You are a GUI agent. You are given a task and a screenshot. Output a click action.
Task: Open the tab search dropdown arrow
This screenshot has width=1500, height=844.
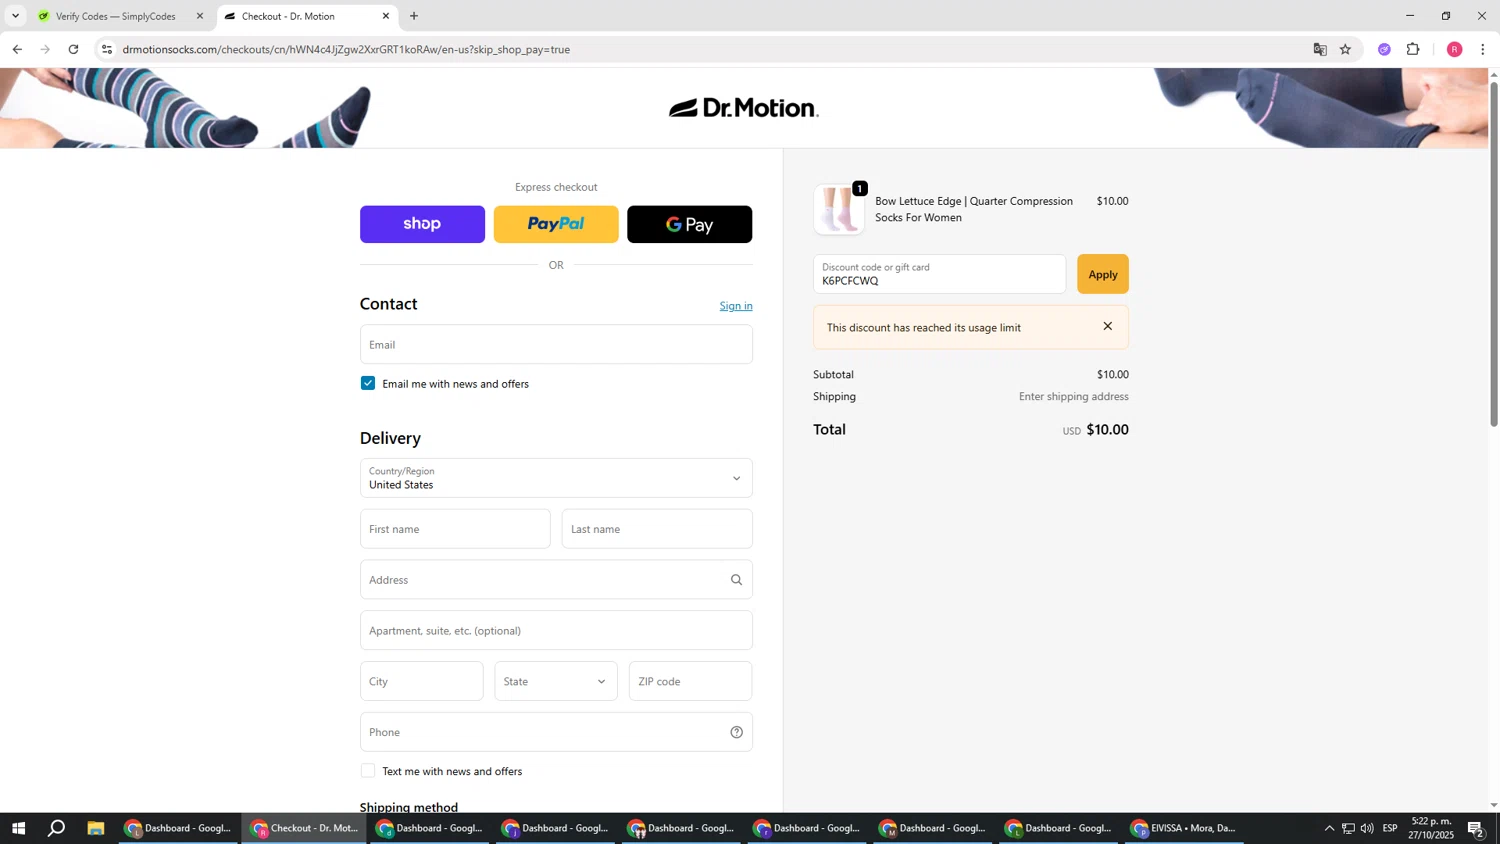coord(15,16)
